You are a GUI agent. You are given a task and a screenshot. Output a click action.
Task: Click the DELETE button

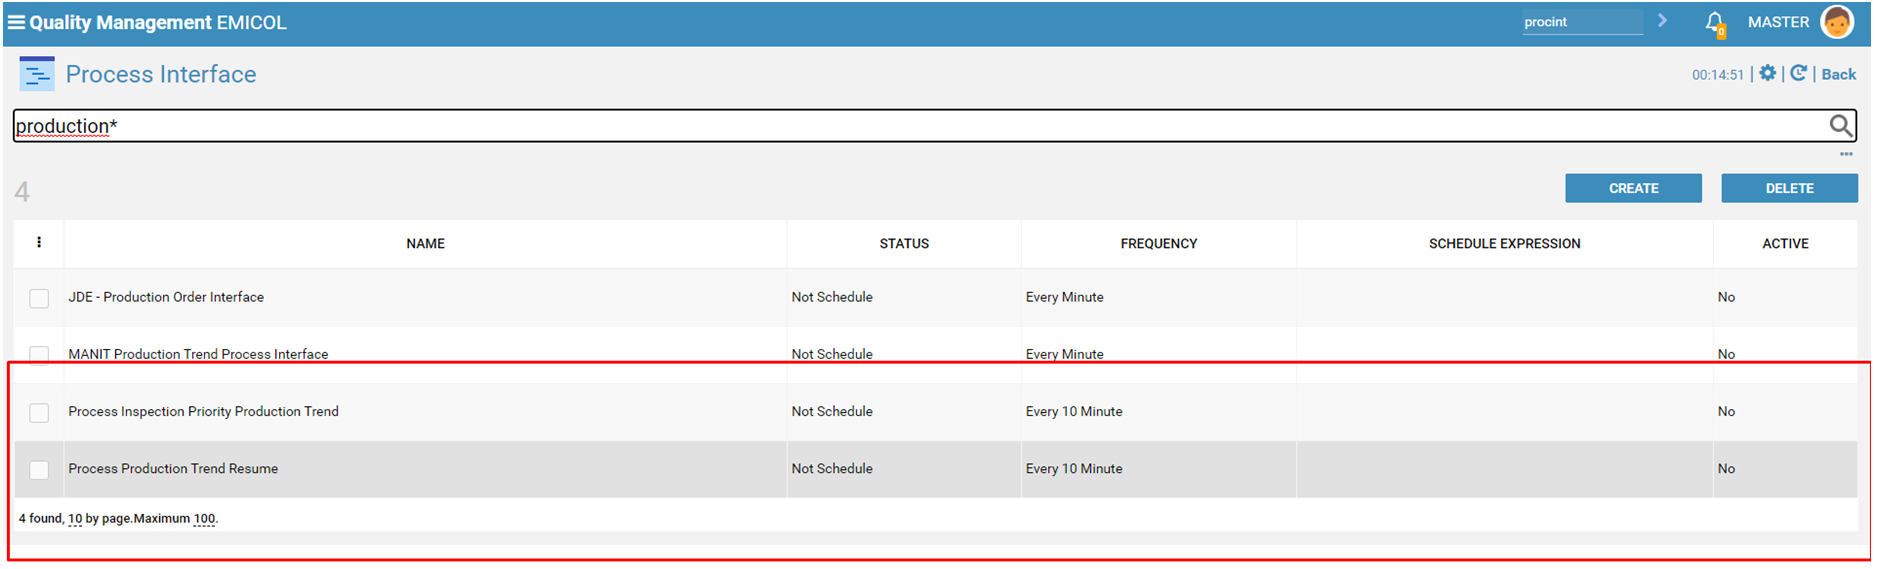click(x=1789, y=188)
